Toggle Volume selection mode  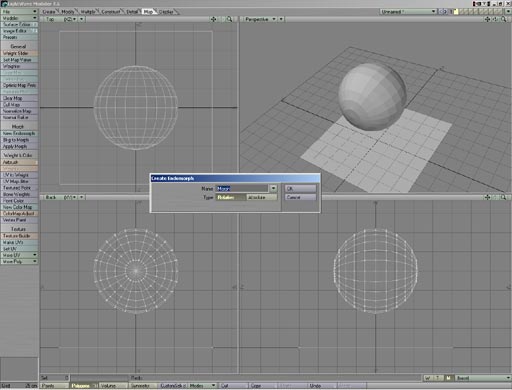(114, 386)
